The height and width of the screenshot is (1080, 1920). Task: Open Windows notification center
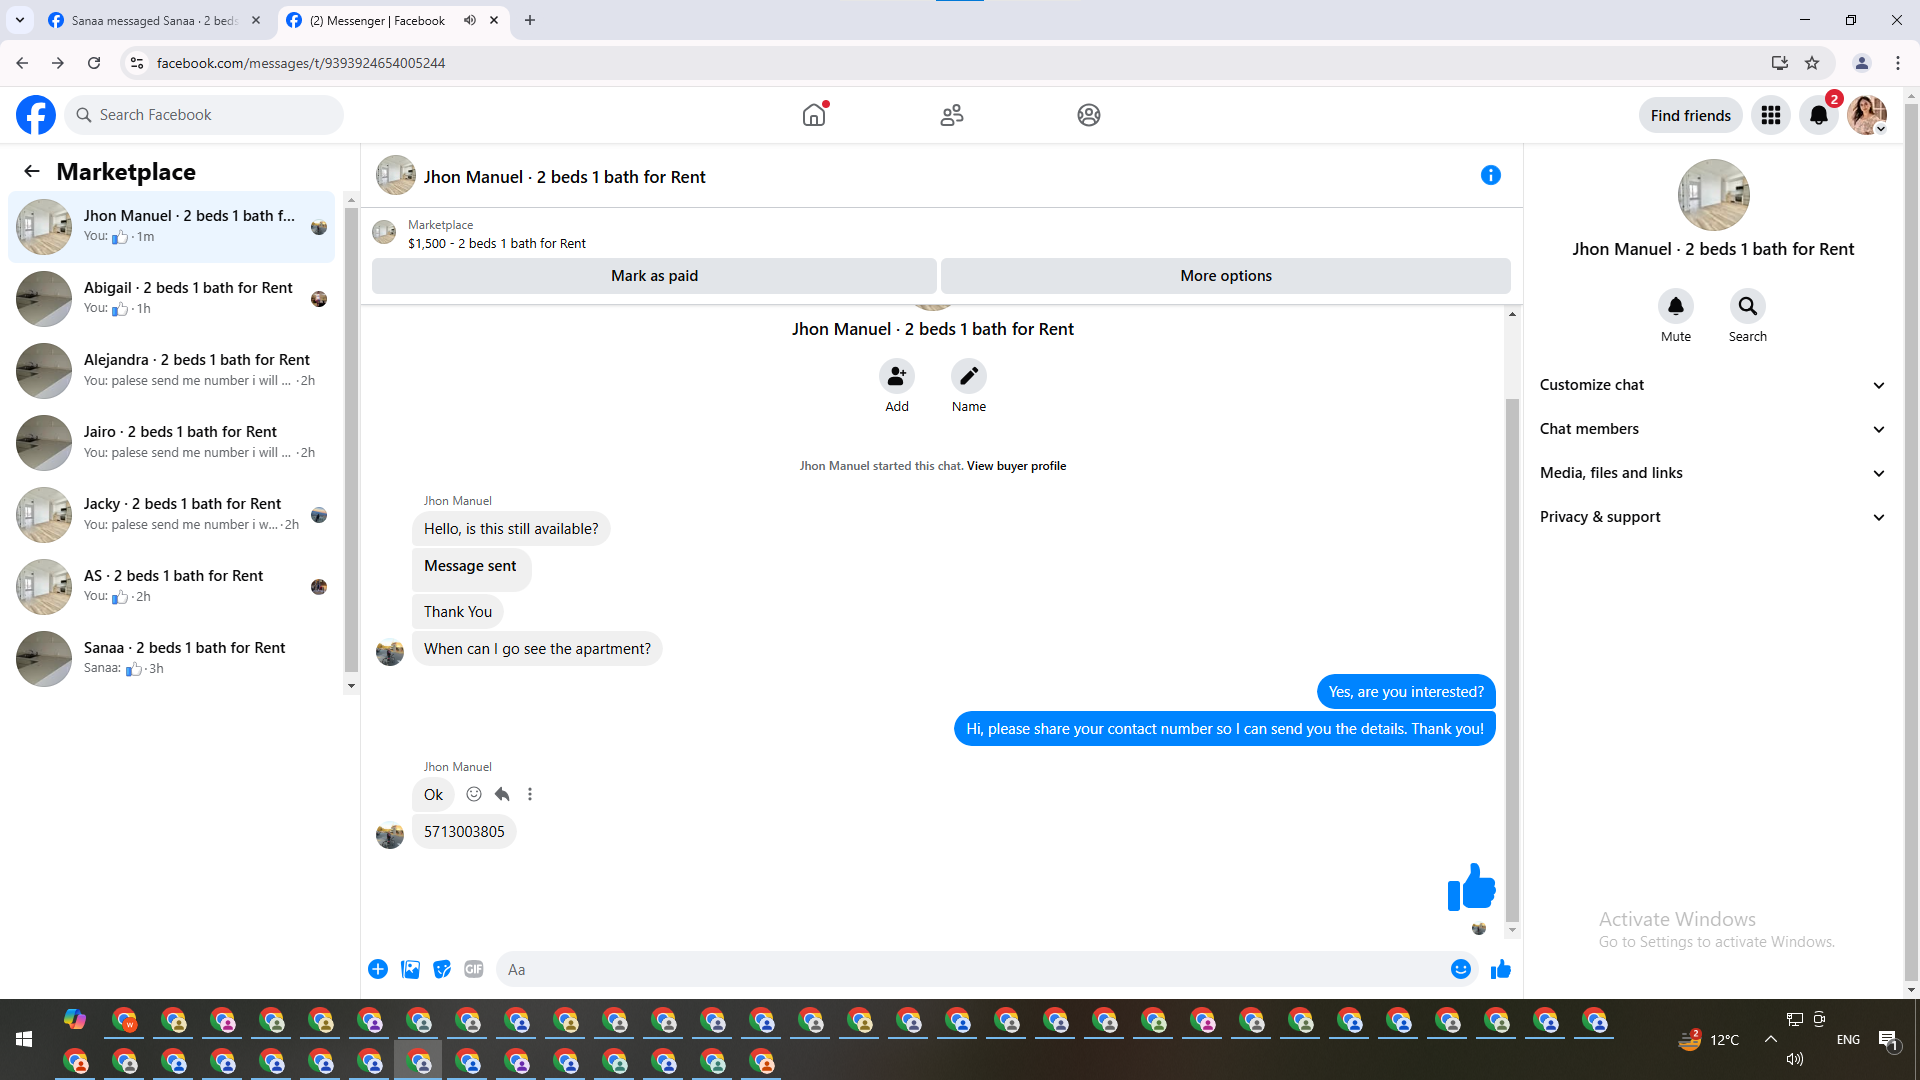pos(1888,1040)
